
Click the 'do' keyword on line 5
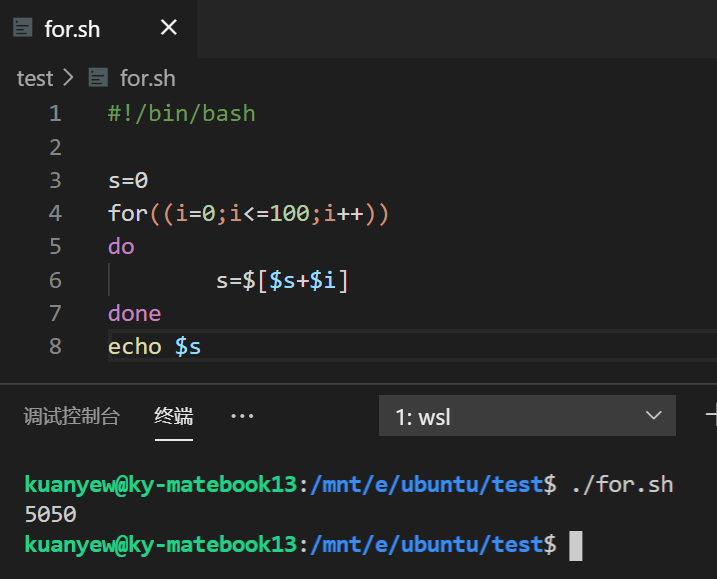pyautogui.click(x=121, y=247)
